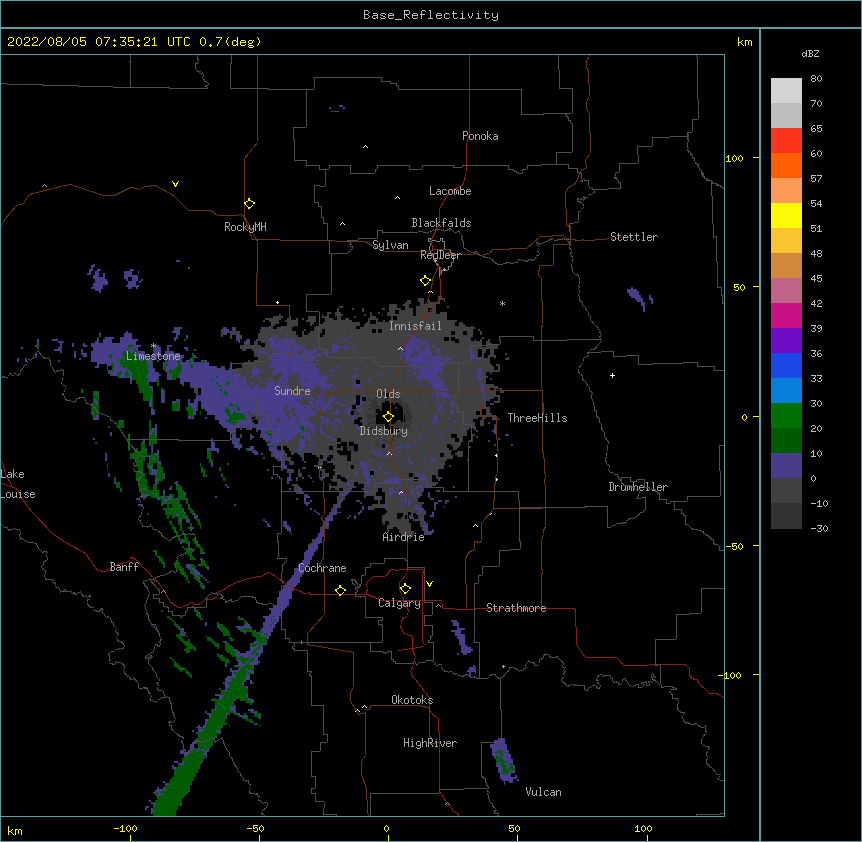Screen dimensions: 862x842
Task: Click the Sylvan label
Action: coord(390,245)
